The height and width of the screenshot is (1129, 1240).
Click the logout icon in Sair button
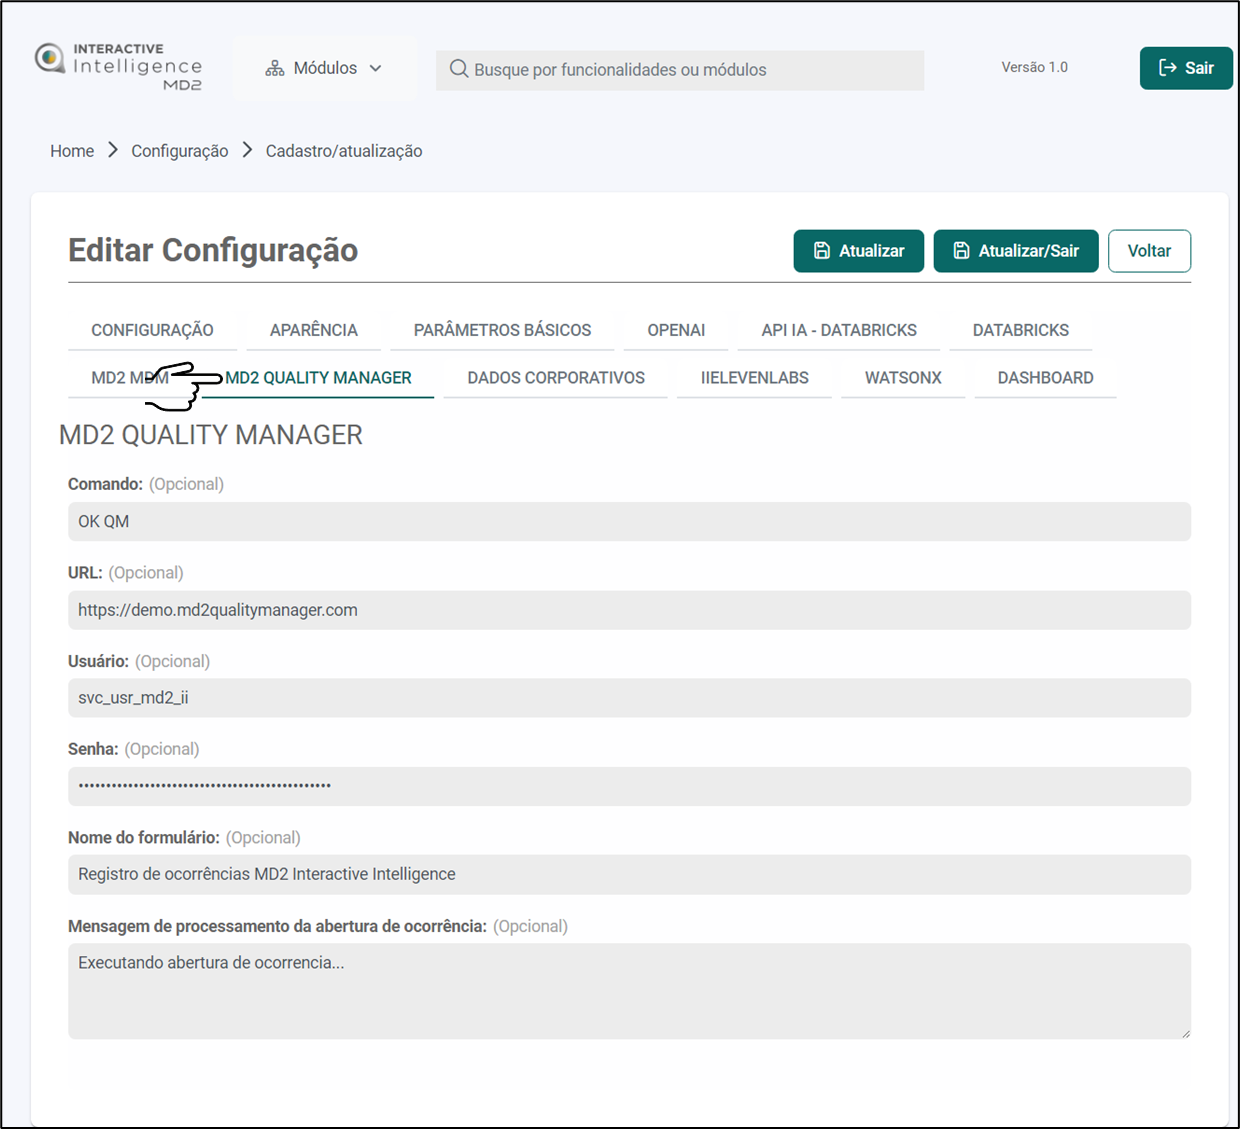pos(1167,68)
